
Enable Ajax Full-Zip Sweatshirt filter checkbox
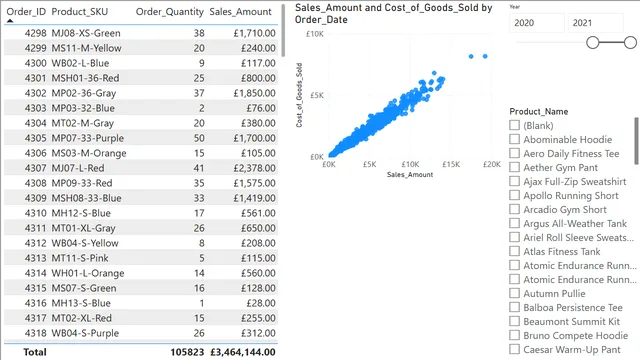(x=514, y=181)
